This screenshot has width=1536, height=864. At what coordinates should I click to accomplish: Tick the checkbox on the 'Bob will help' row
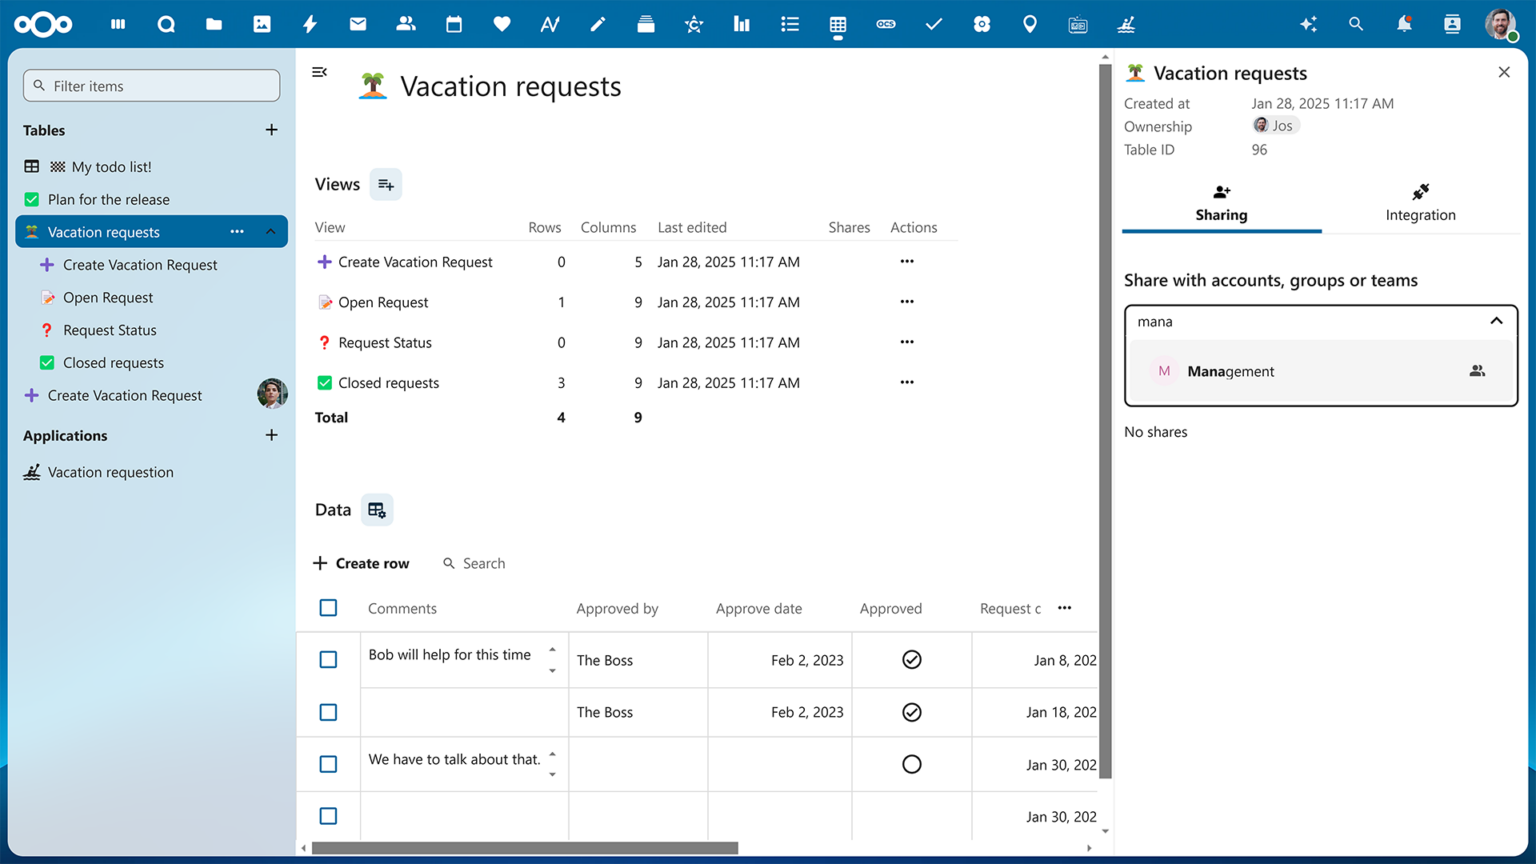tap(328, 659)
